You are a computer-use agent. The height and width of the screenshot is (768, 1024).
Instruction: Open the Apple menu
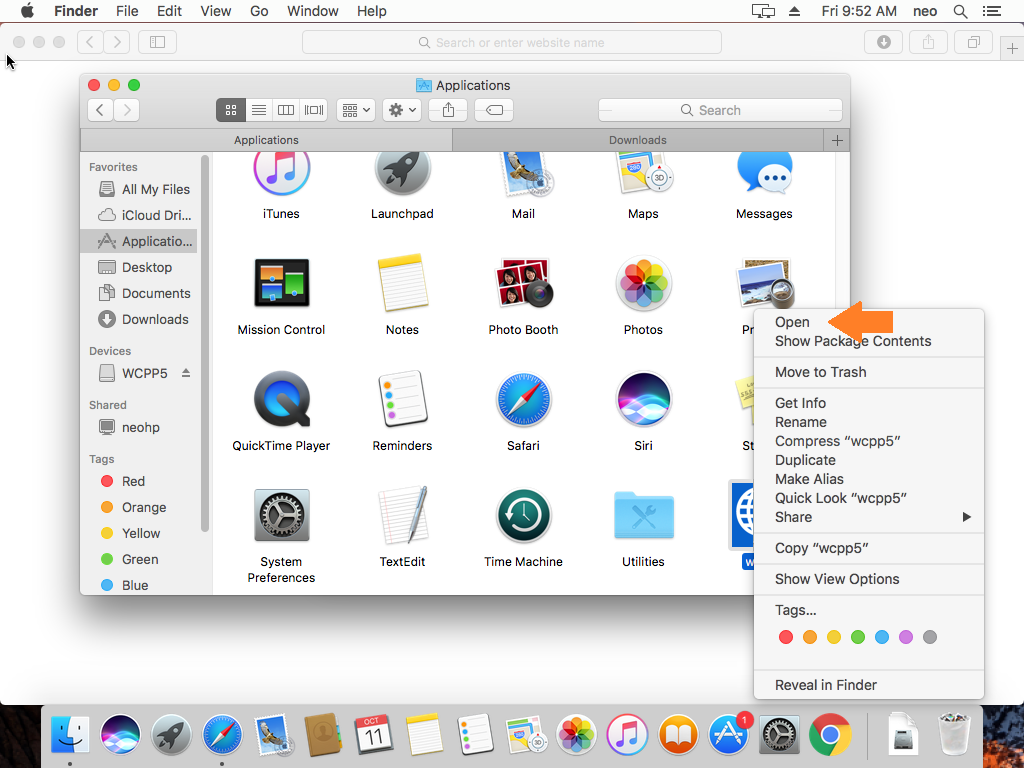coord(27,10)
